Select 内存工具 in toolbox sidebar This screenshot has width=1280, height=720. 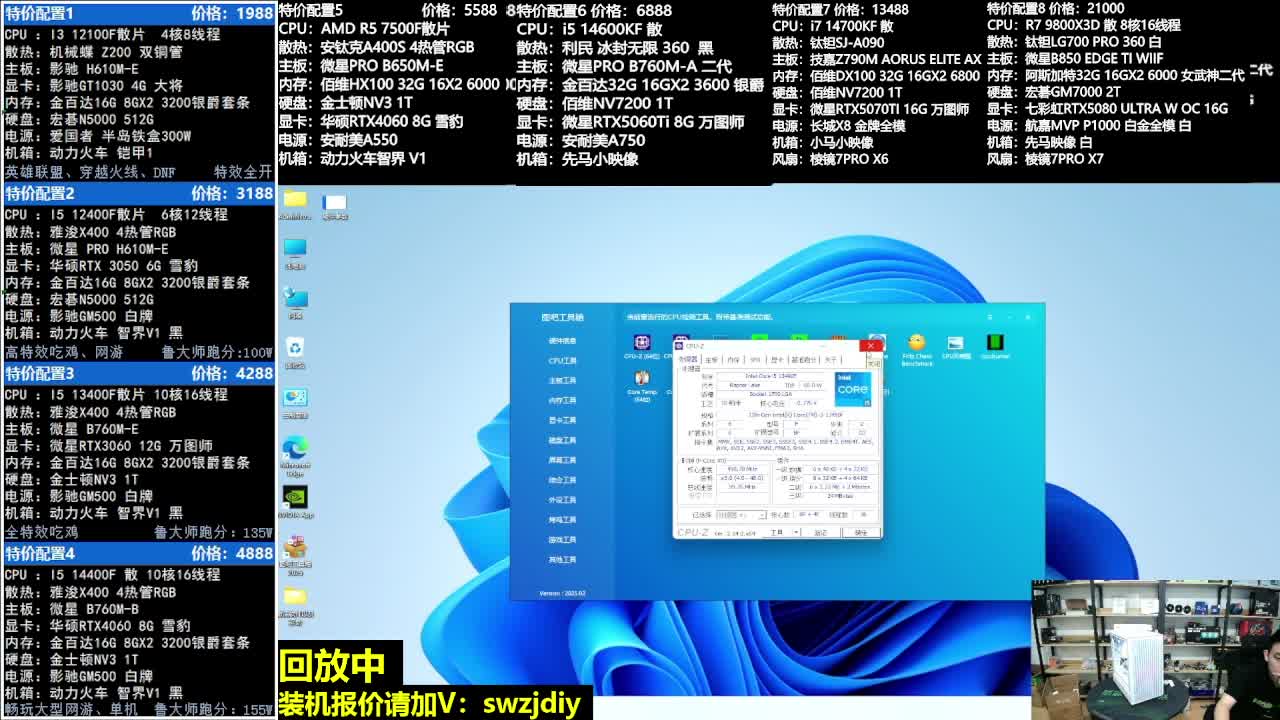pos(562,400)
